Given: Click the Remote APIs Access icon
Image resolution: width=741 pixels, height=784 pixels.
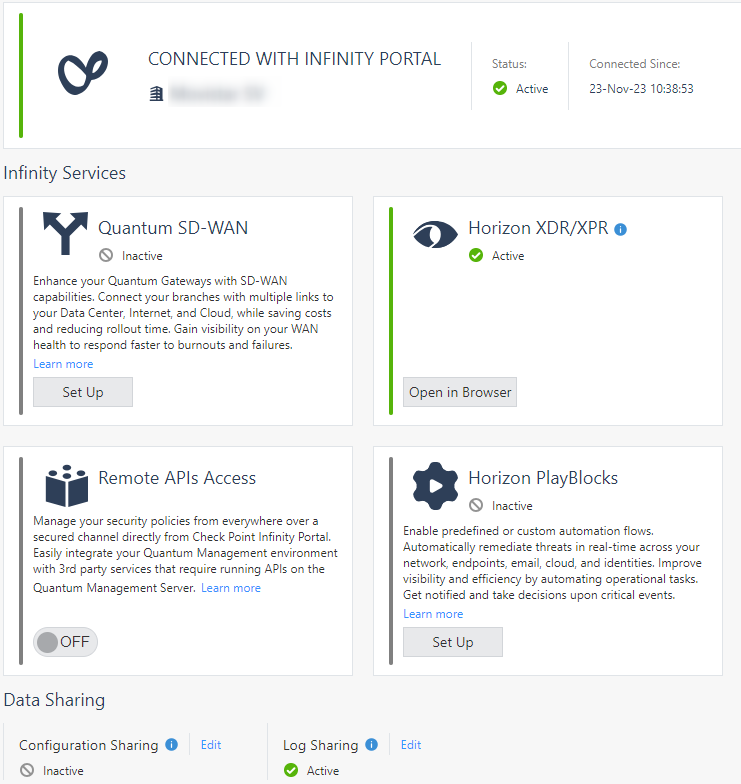Looking at the screenshot, I should 67,485.
